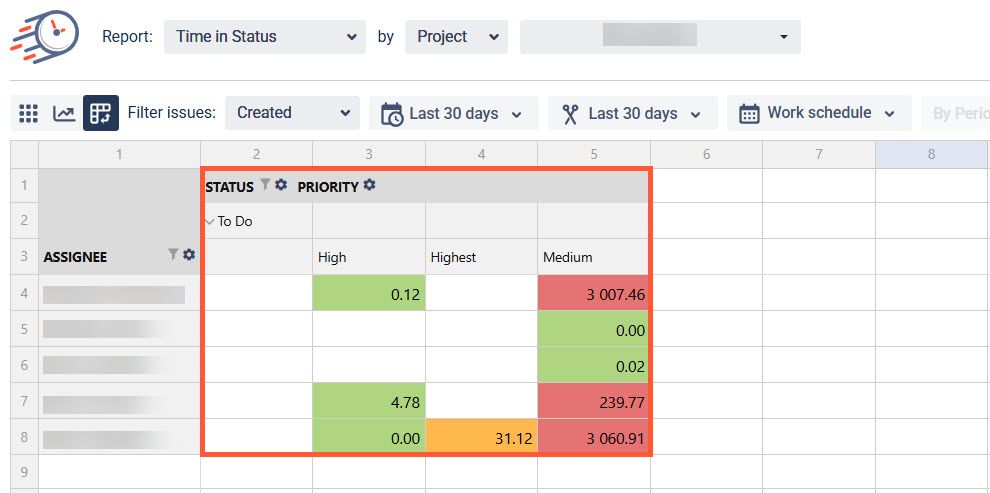
Task: Open the Work schedule dropdown
Action: pos(819,113)
